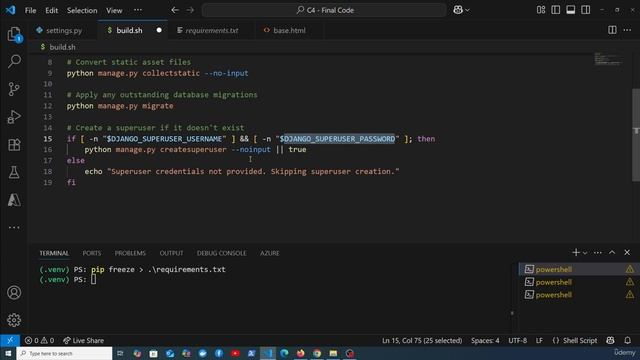This screenshot has height=360, width=640.
Task: Open the File menu
Action: [31, 10]
